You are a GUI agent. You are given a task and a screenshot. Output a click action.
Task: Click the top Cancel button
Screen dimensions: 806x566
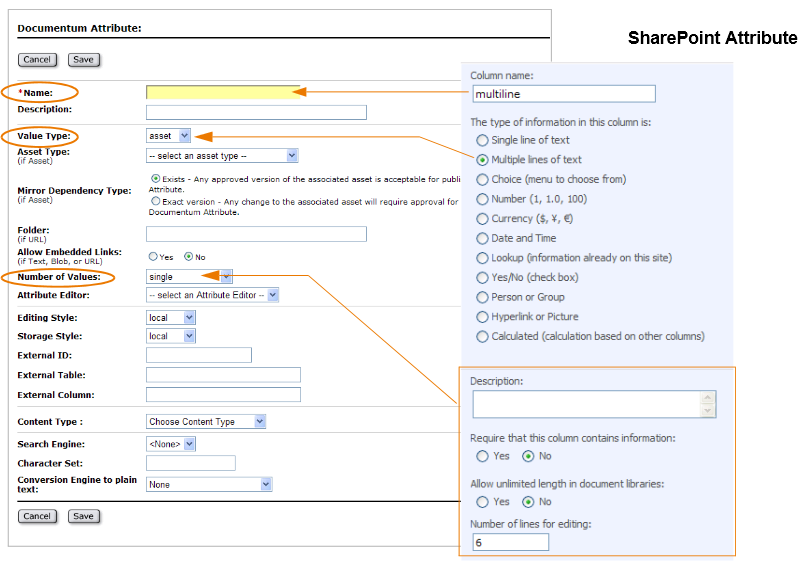37,60
